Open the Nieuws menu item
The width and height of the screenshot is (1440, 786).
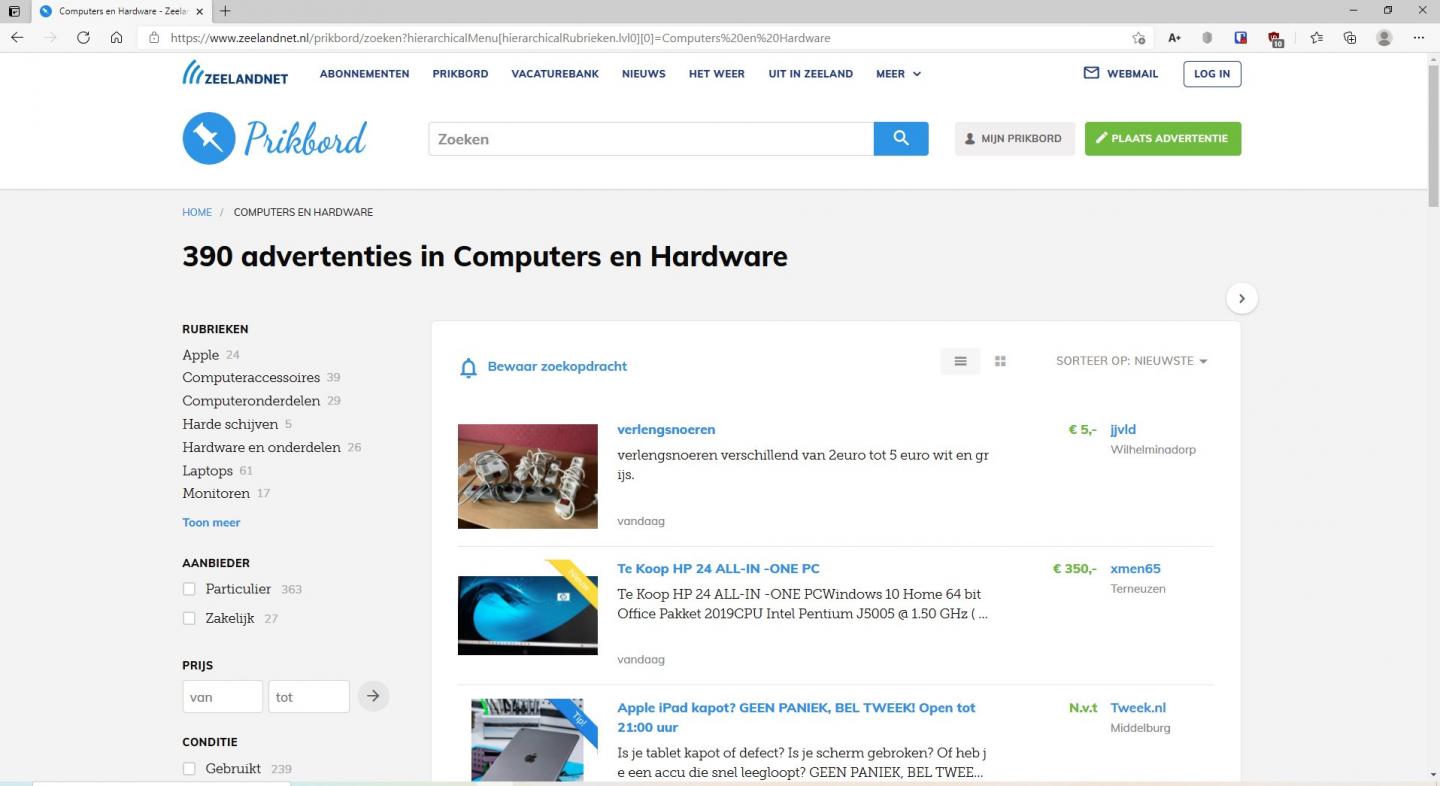click(x=643, y=74)
